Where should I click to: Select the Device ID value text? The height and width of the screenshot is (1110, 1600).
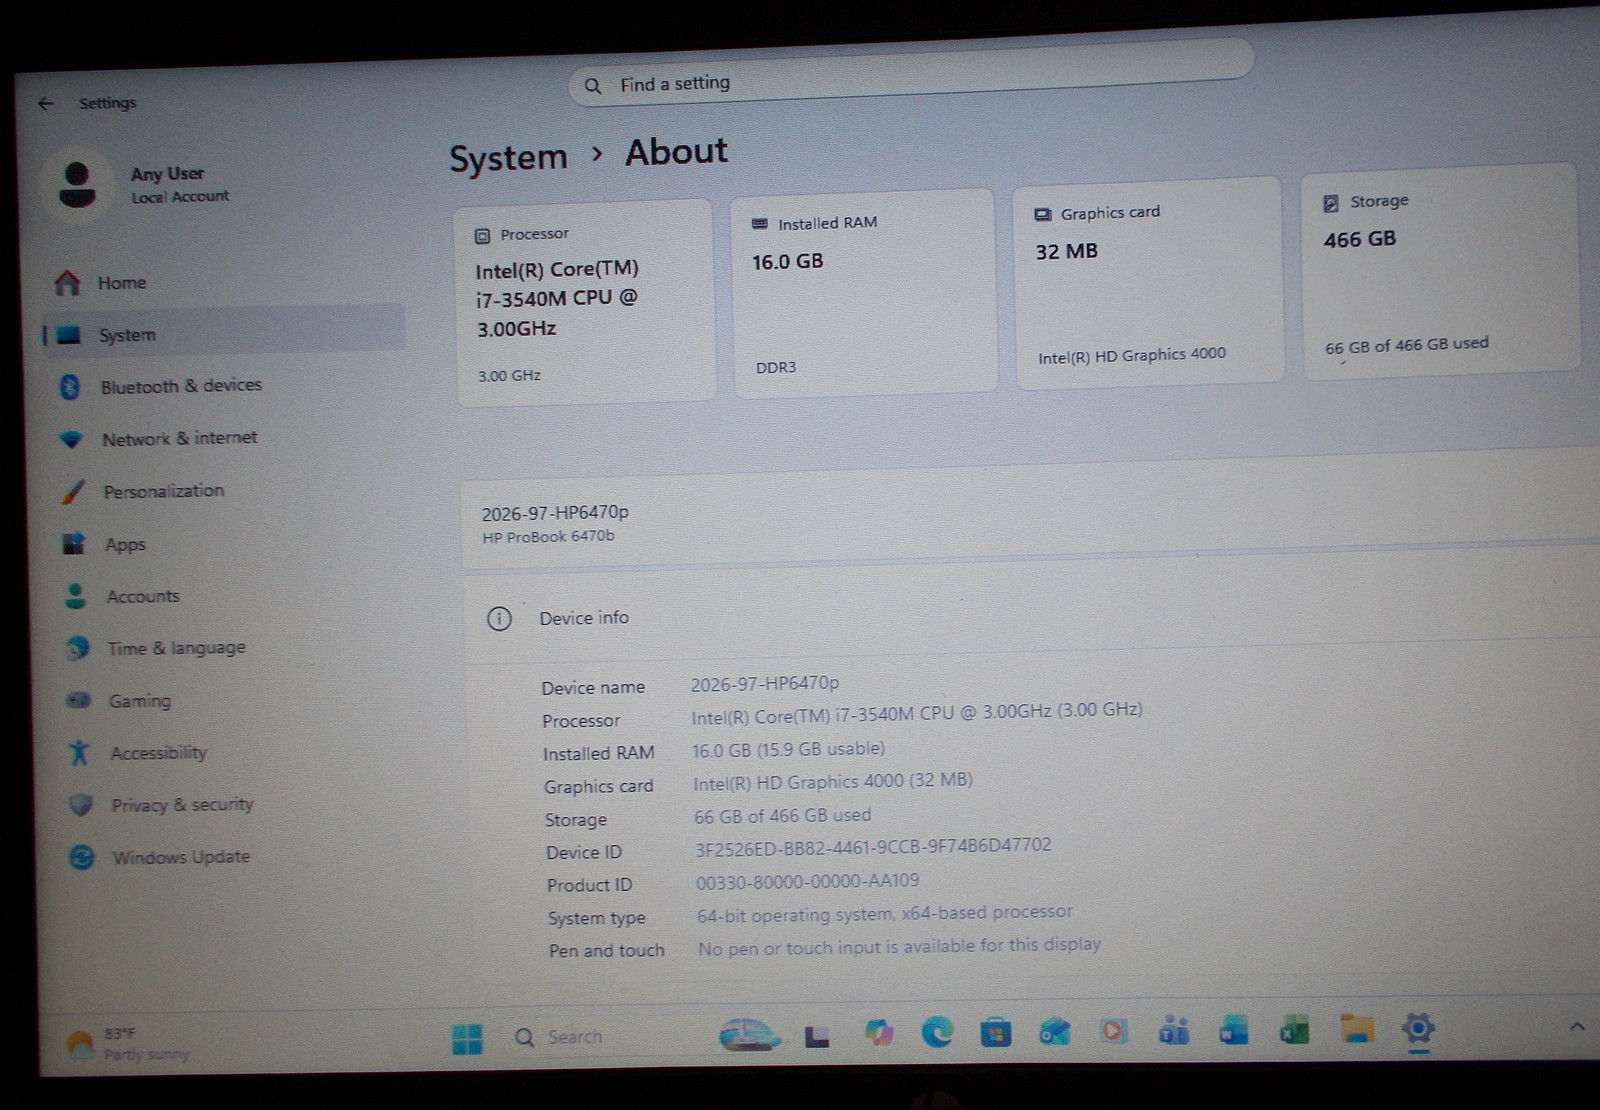tap(873, 847)
